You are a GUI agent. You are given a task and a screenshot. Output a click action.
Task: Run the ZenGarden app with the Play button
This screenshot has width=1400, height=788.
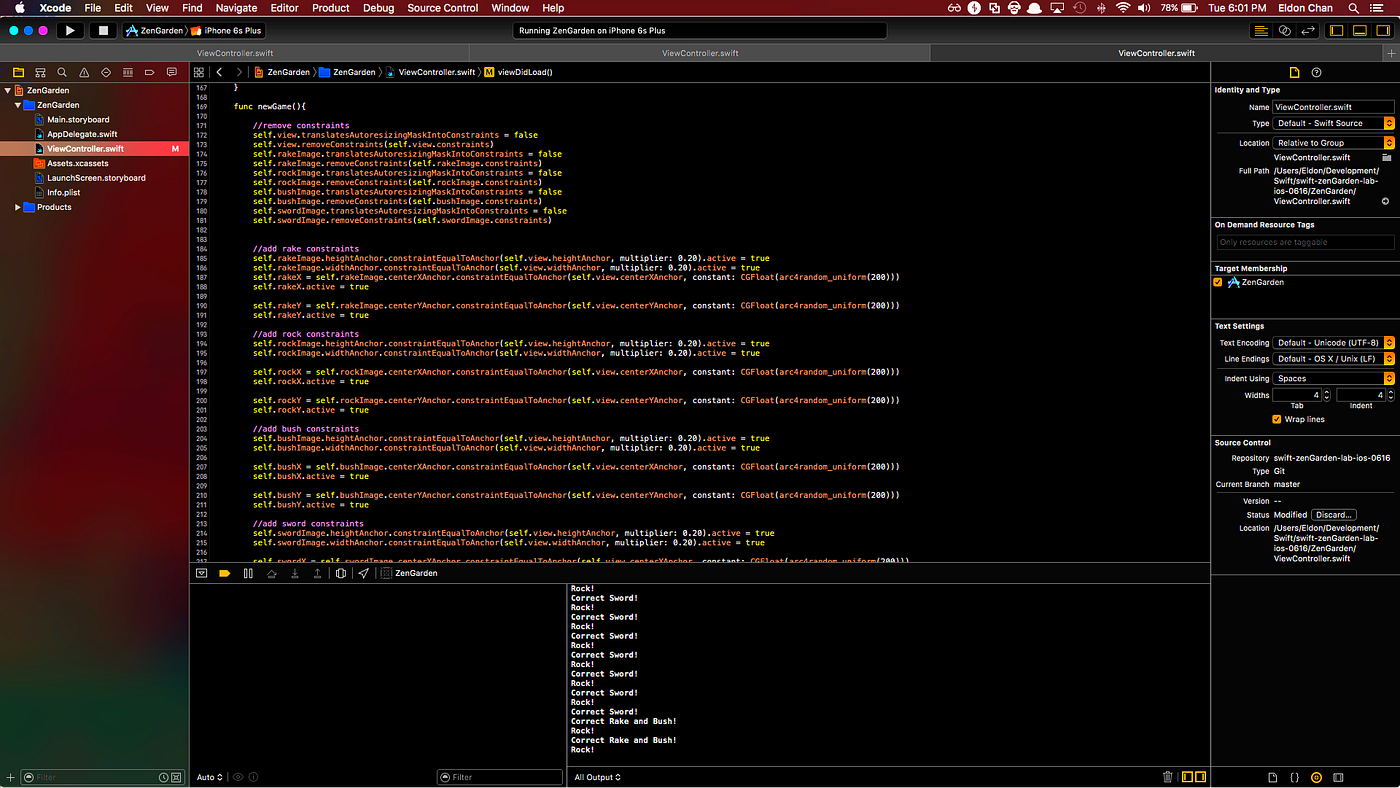point(70,30)
